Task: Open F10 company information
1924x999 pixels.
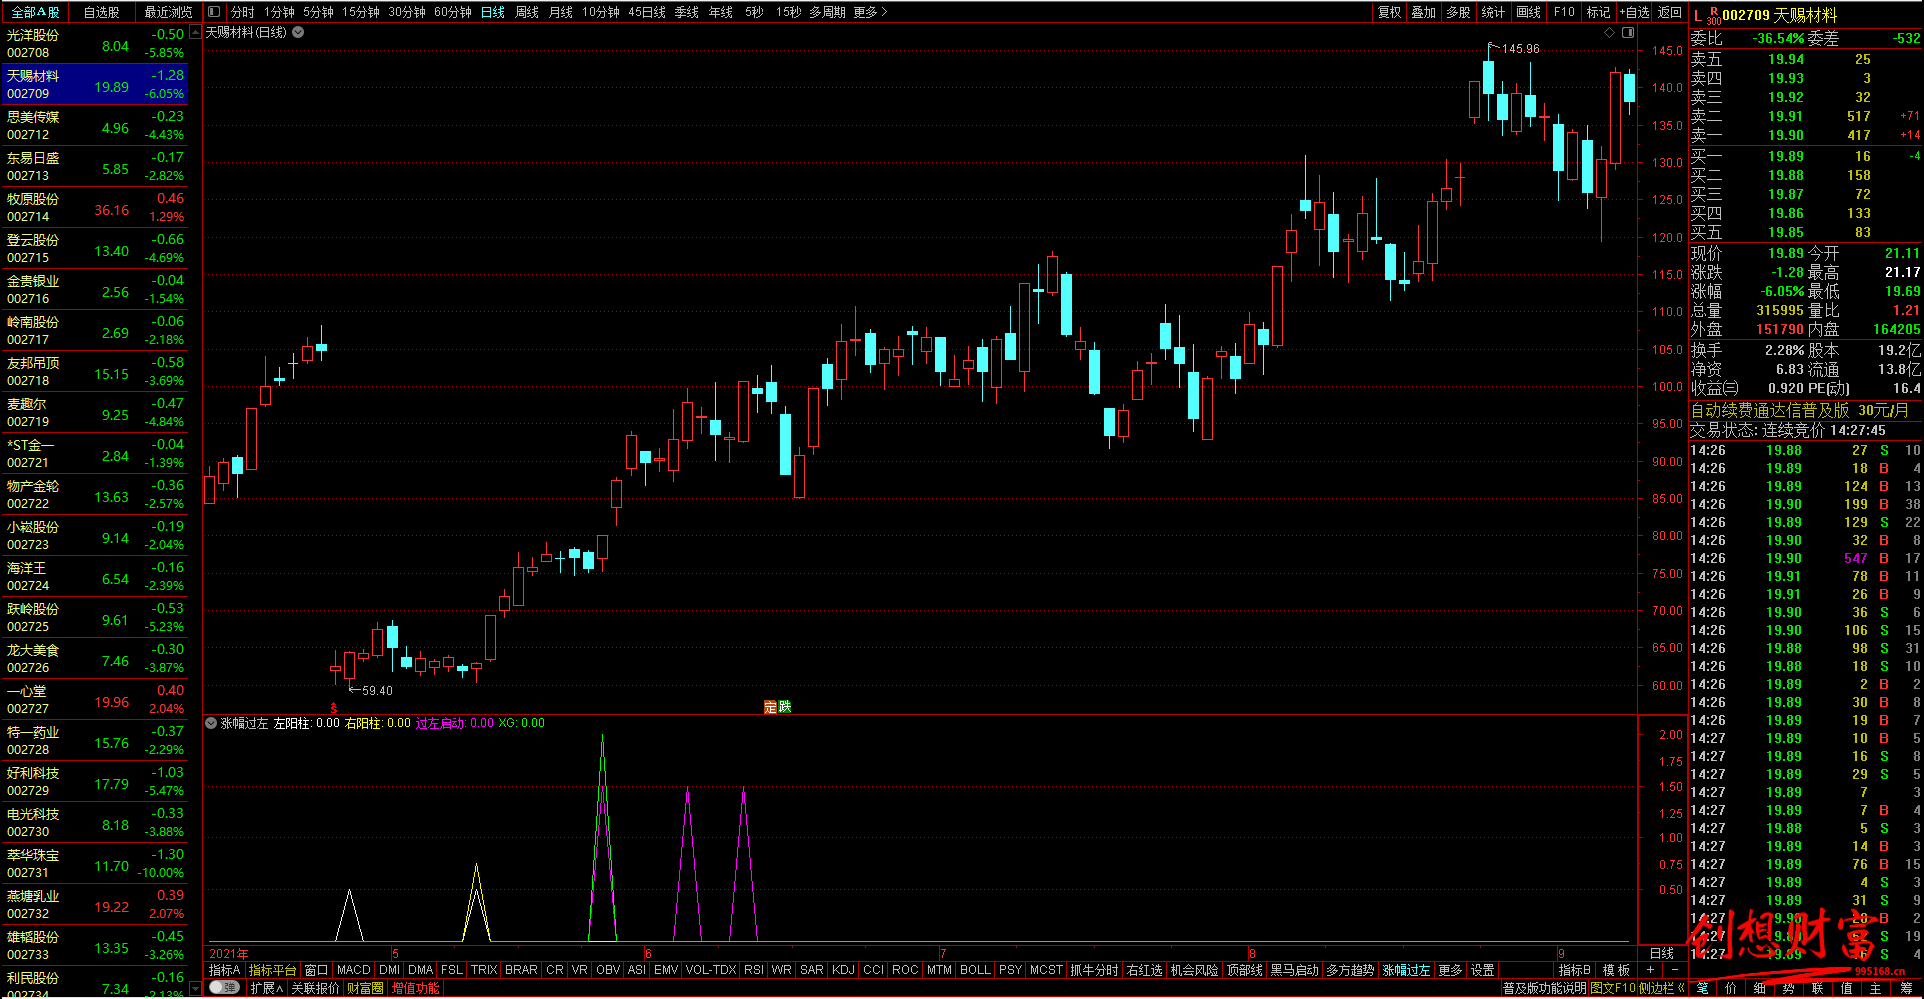Action: (1564, 12)
